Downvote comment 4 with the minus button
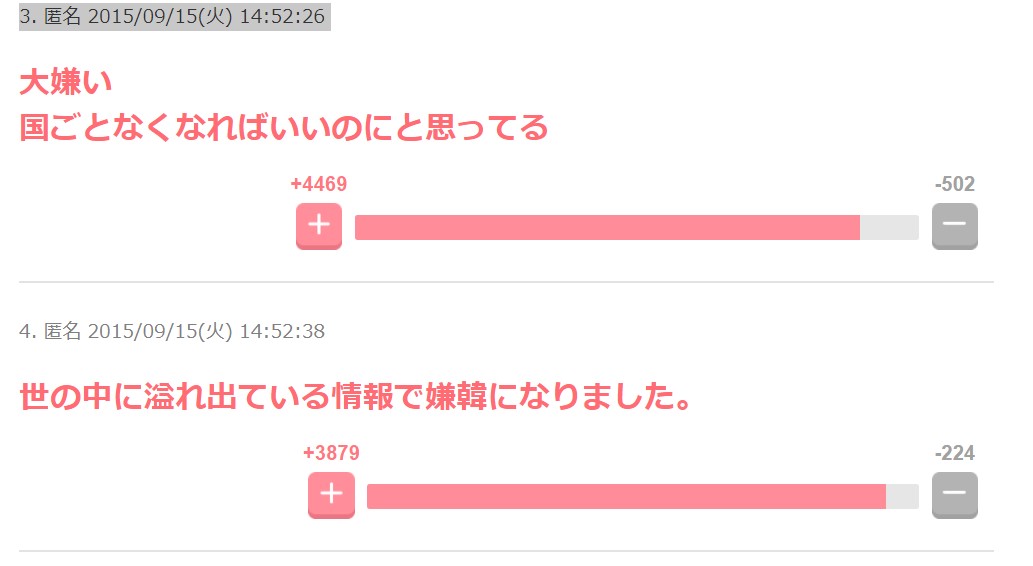Viewport: 1033px width, 566px height. [x=954, y=495]
